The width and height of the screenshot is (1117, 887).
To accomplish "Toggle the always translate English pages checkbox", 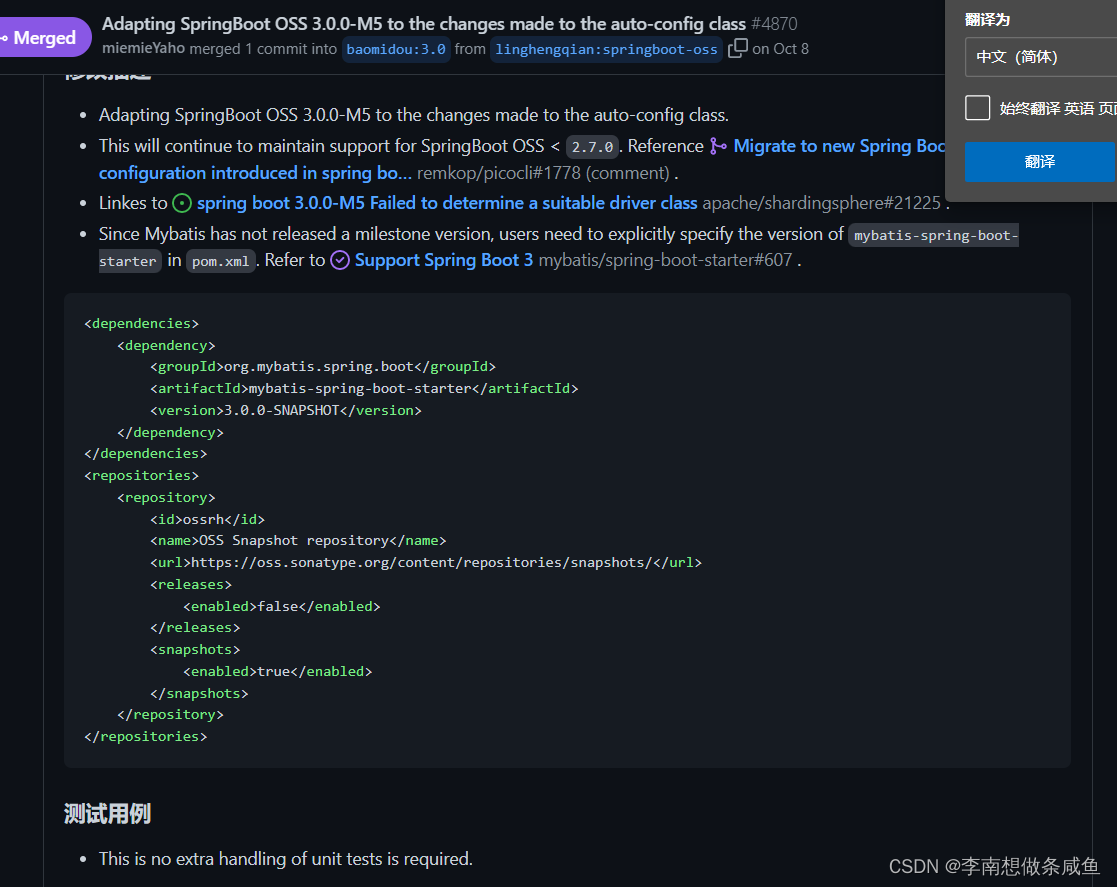I will coord(977,108).
